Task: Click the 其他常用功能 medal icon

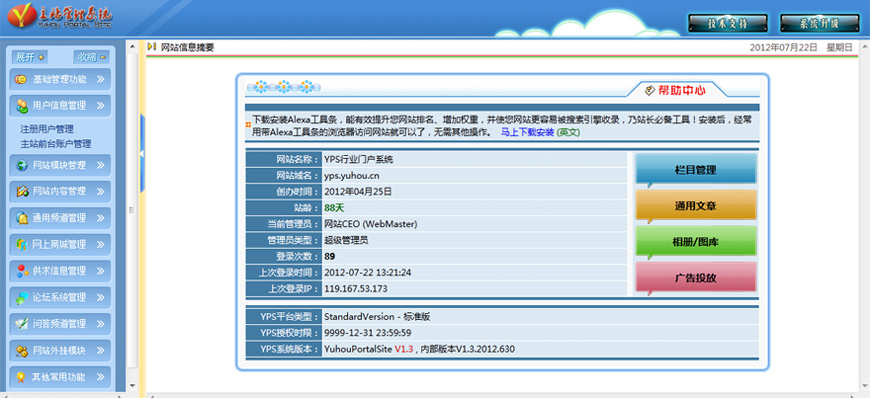Action: click(x=22, y=377)
